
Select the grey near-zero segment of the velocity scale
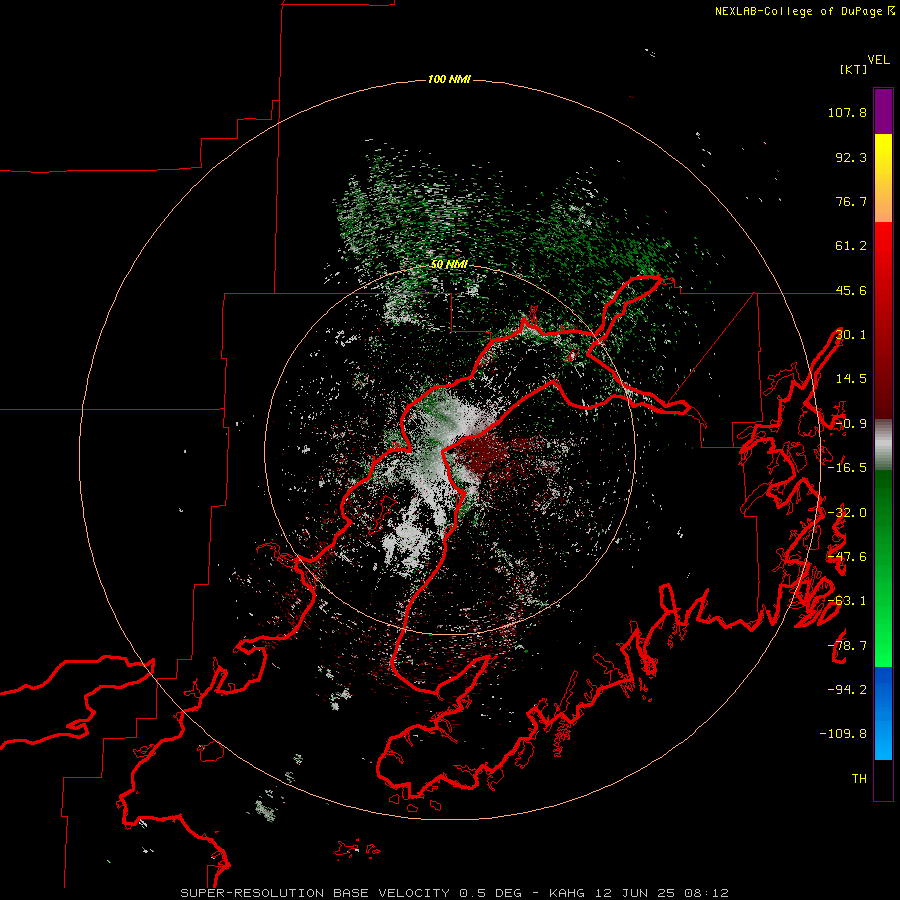(883, 445)
